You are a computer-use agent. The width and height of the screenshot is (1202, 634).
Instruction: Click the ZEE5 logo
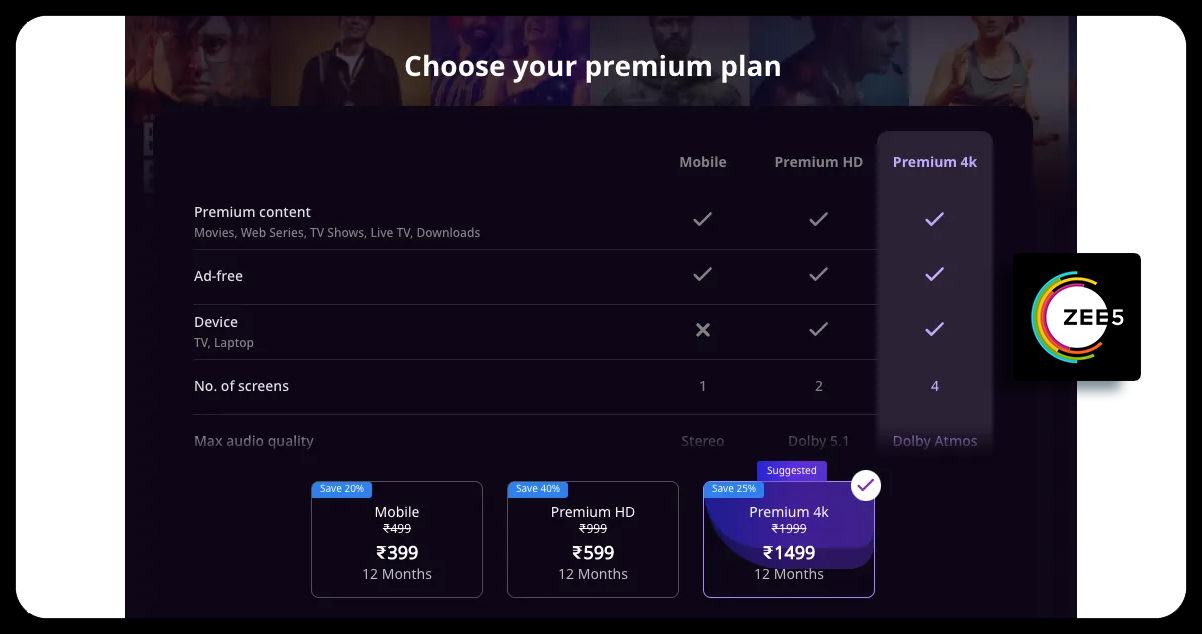[1077, 317]
